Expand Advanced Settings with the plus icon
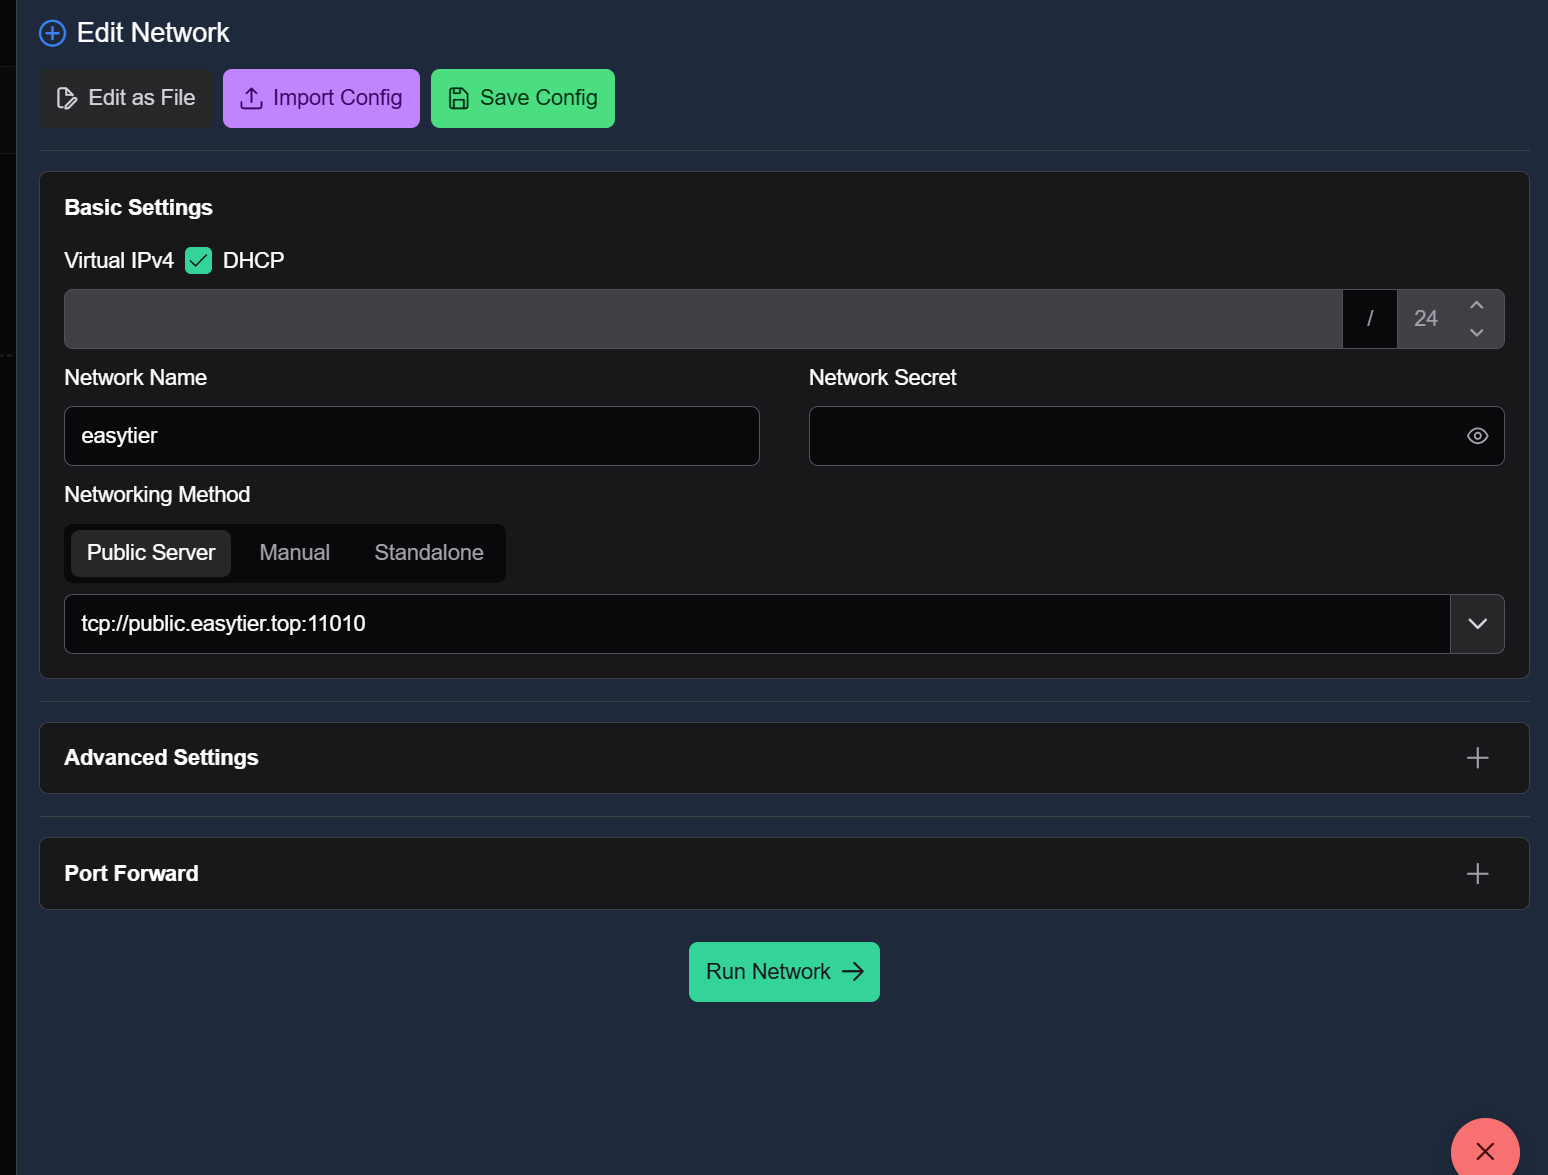The image size is (1548, 1175). tap(1477, 758)
